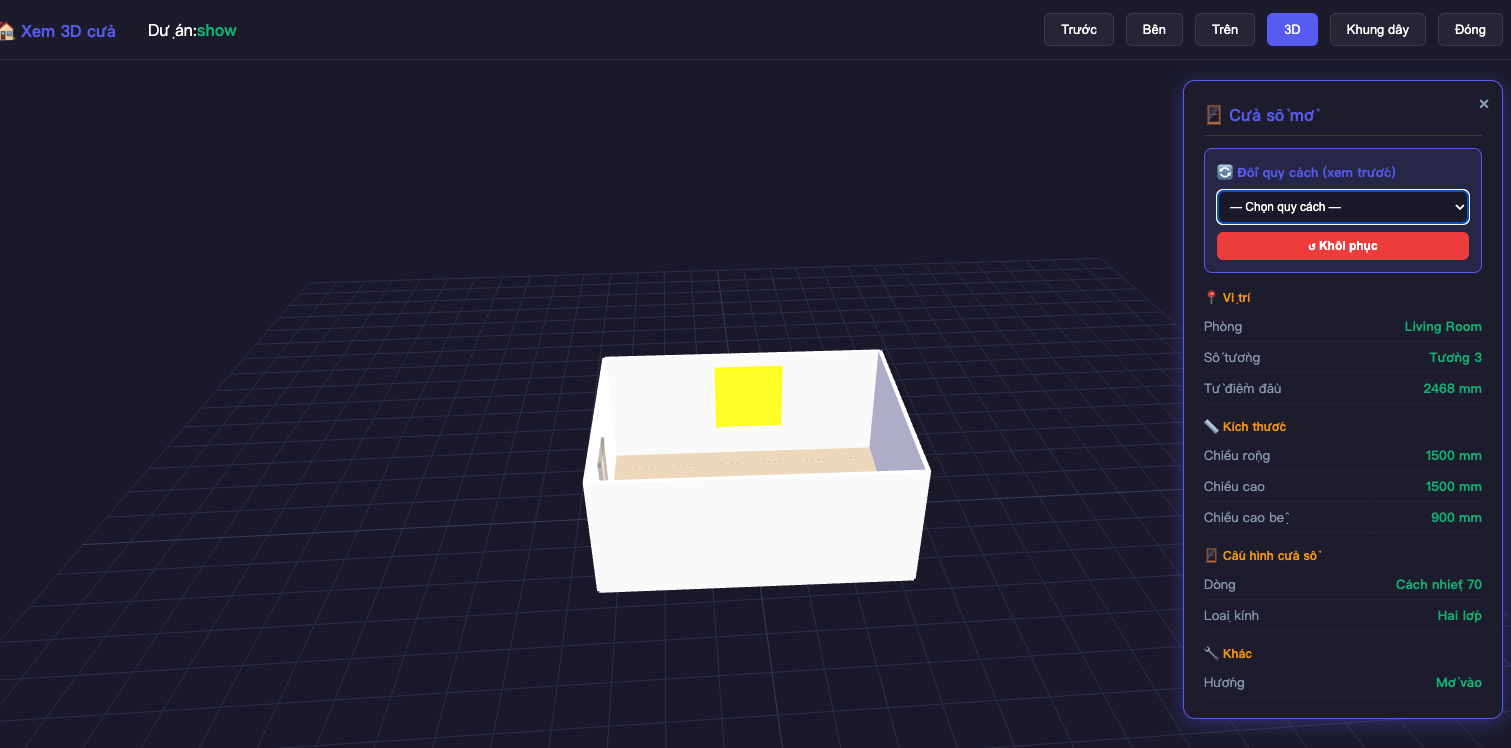The width and height of the screenshot is (1511, 748).
Task: Click the "Hướng" label
Action: click(x=1225, y=682)
